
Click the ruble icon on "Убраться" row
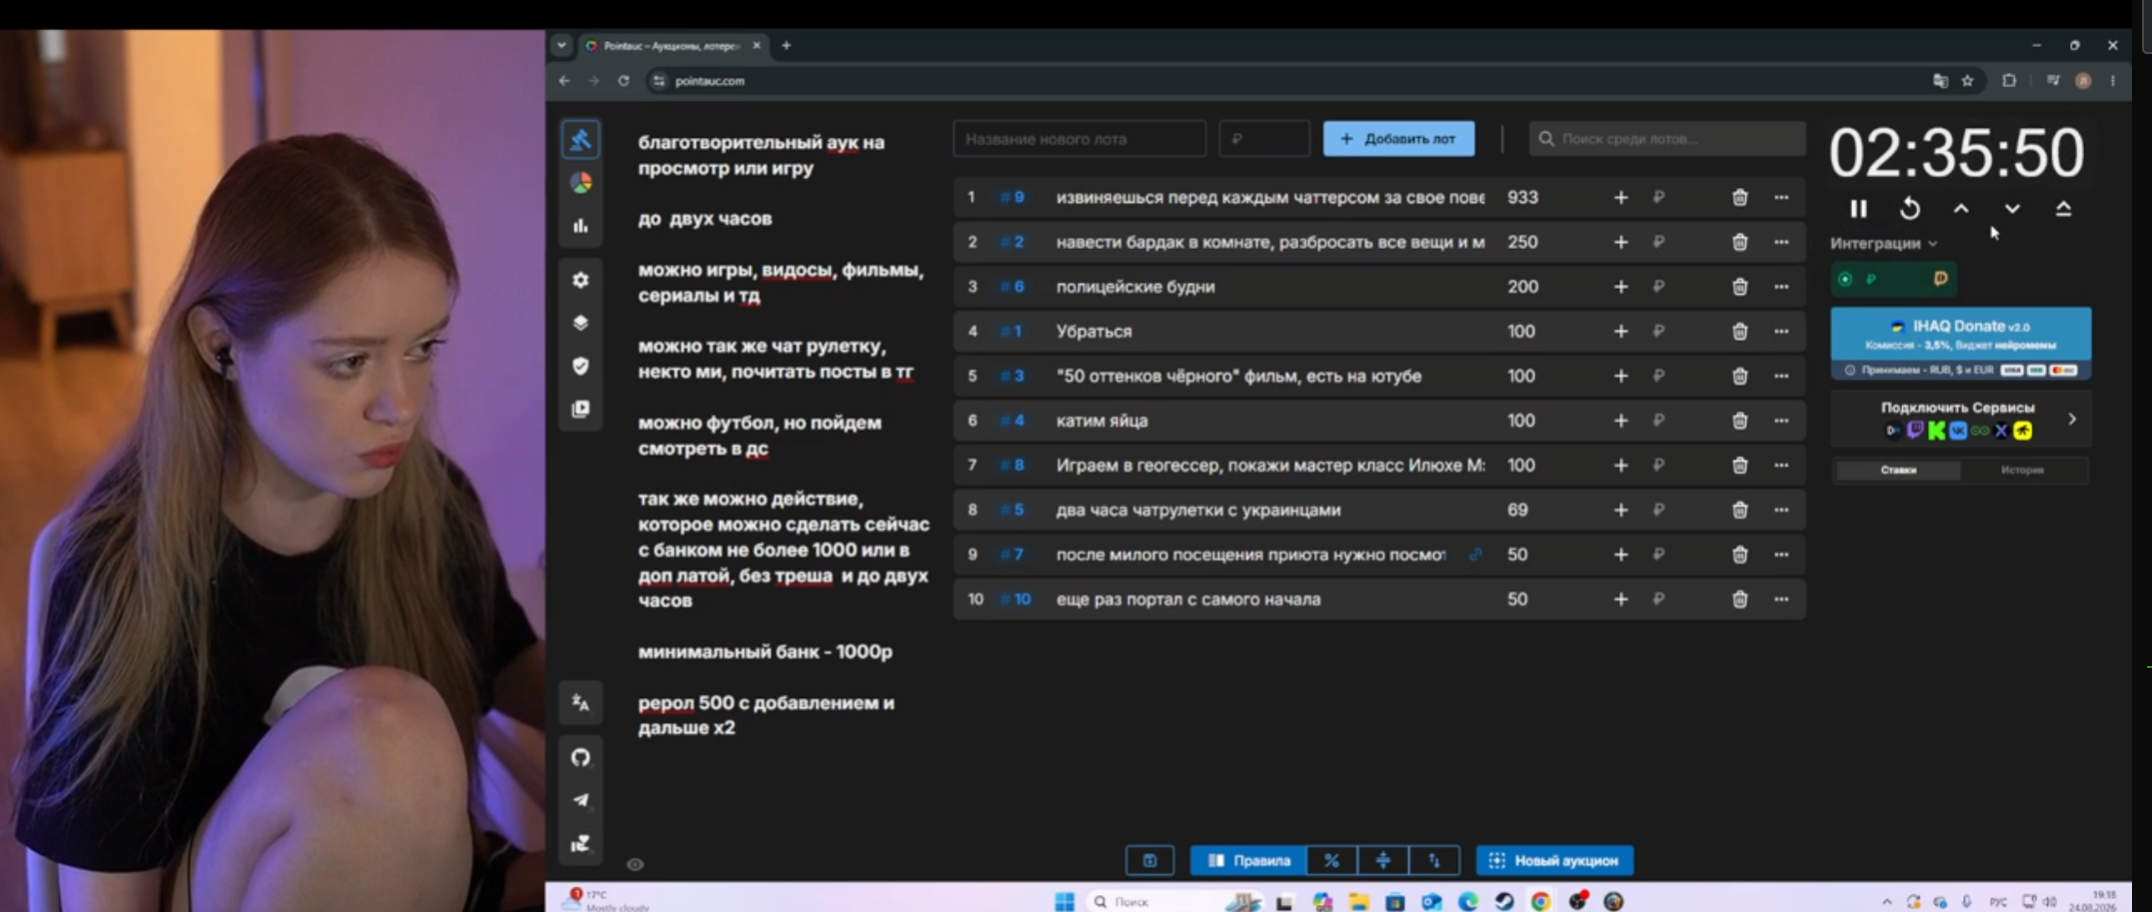click(x=1659, y=332)
